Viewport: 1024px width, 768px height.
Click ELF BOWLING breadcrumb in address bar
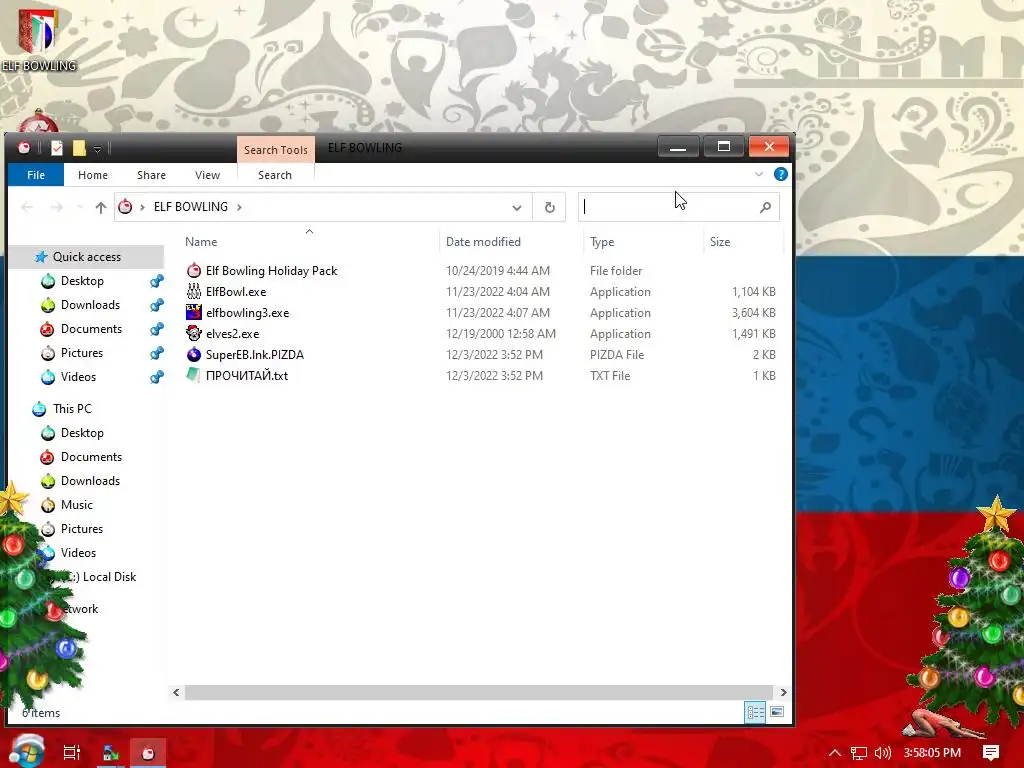(x=191, y=207)
